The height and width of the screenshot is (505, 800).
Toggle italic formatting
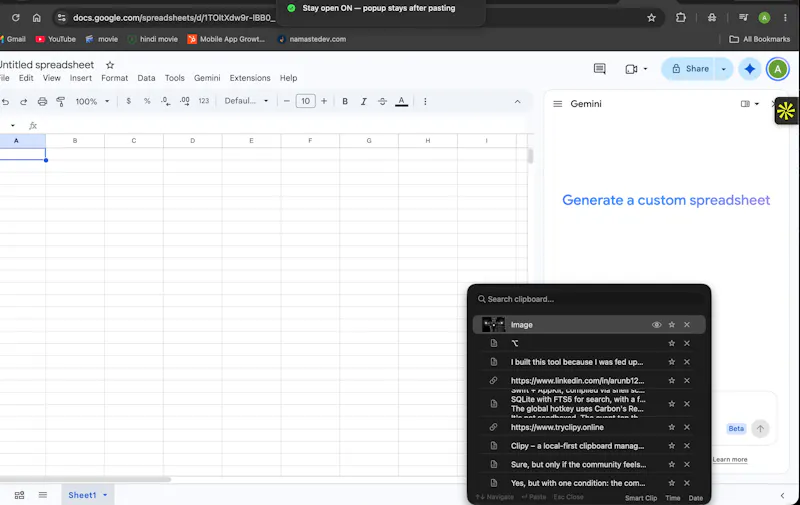point(364,102)
